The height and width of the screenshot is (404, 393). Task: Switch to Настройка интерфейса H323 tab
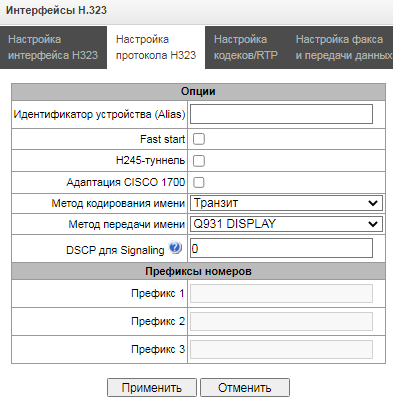point(53,47)
